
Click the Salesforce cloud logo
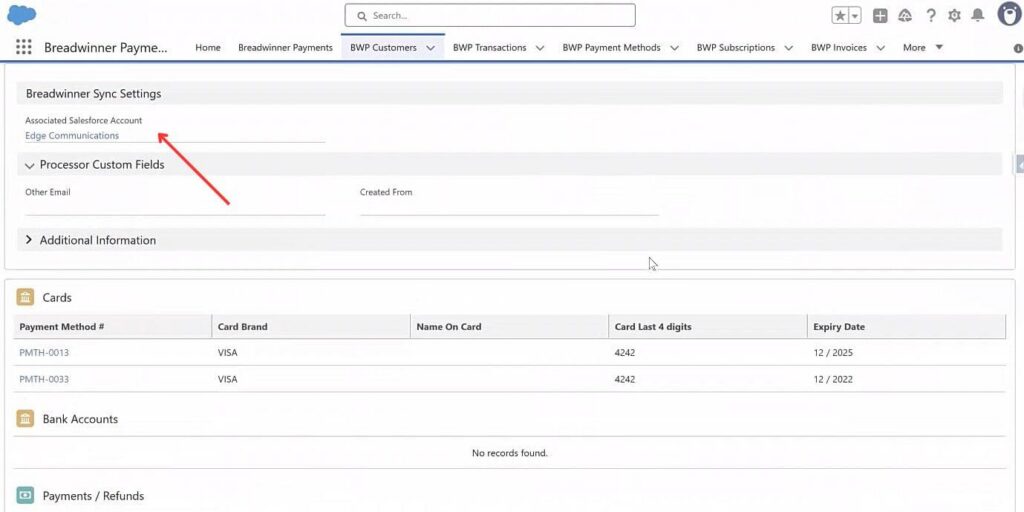coord(21,15)
